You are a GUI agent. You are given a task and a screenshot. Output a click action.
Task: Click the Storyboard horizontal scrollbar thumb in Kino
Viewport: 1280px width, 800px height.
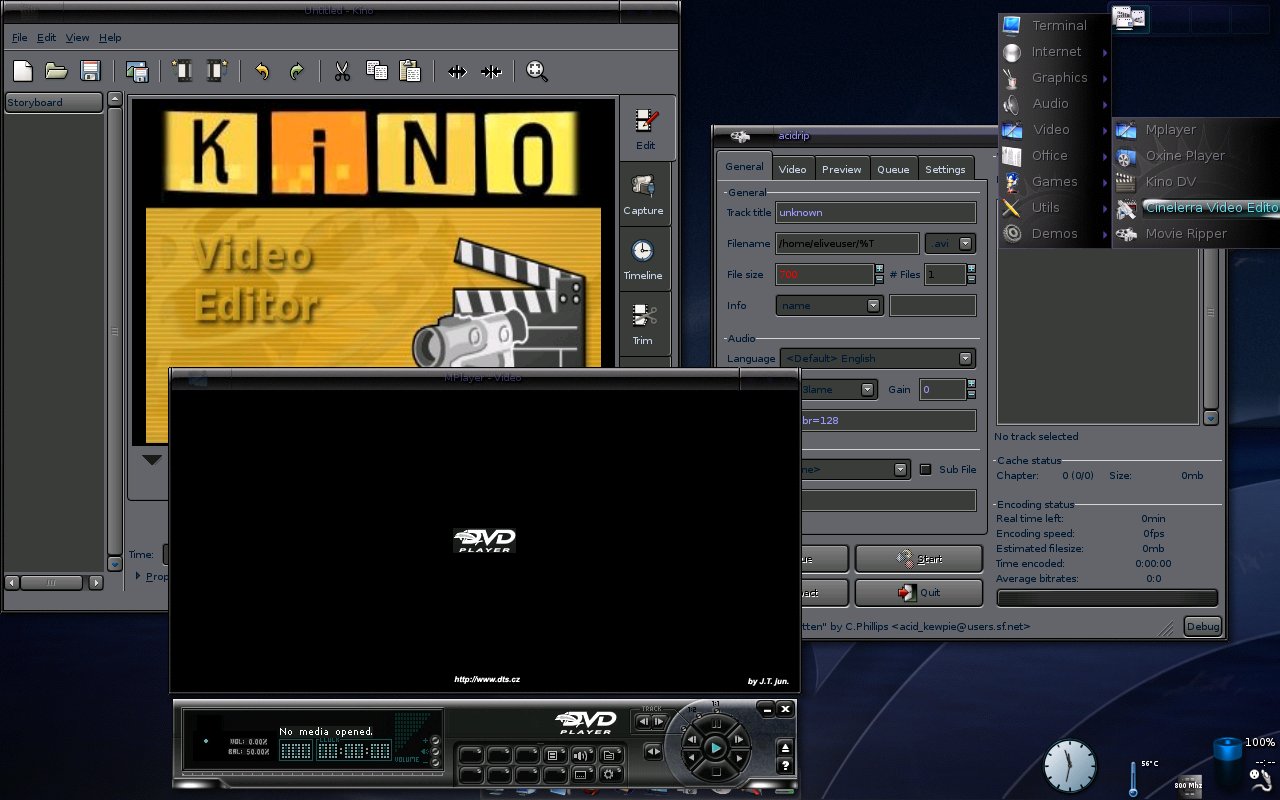point(52,582)
